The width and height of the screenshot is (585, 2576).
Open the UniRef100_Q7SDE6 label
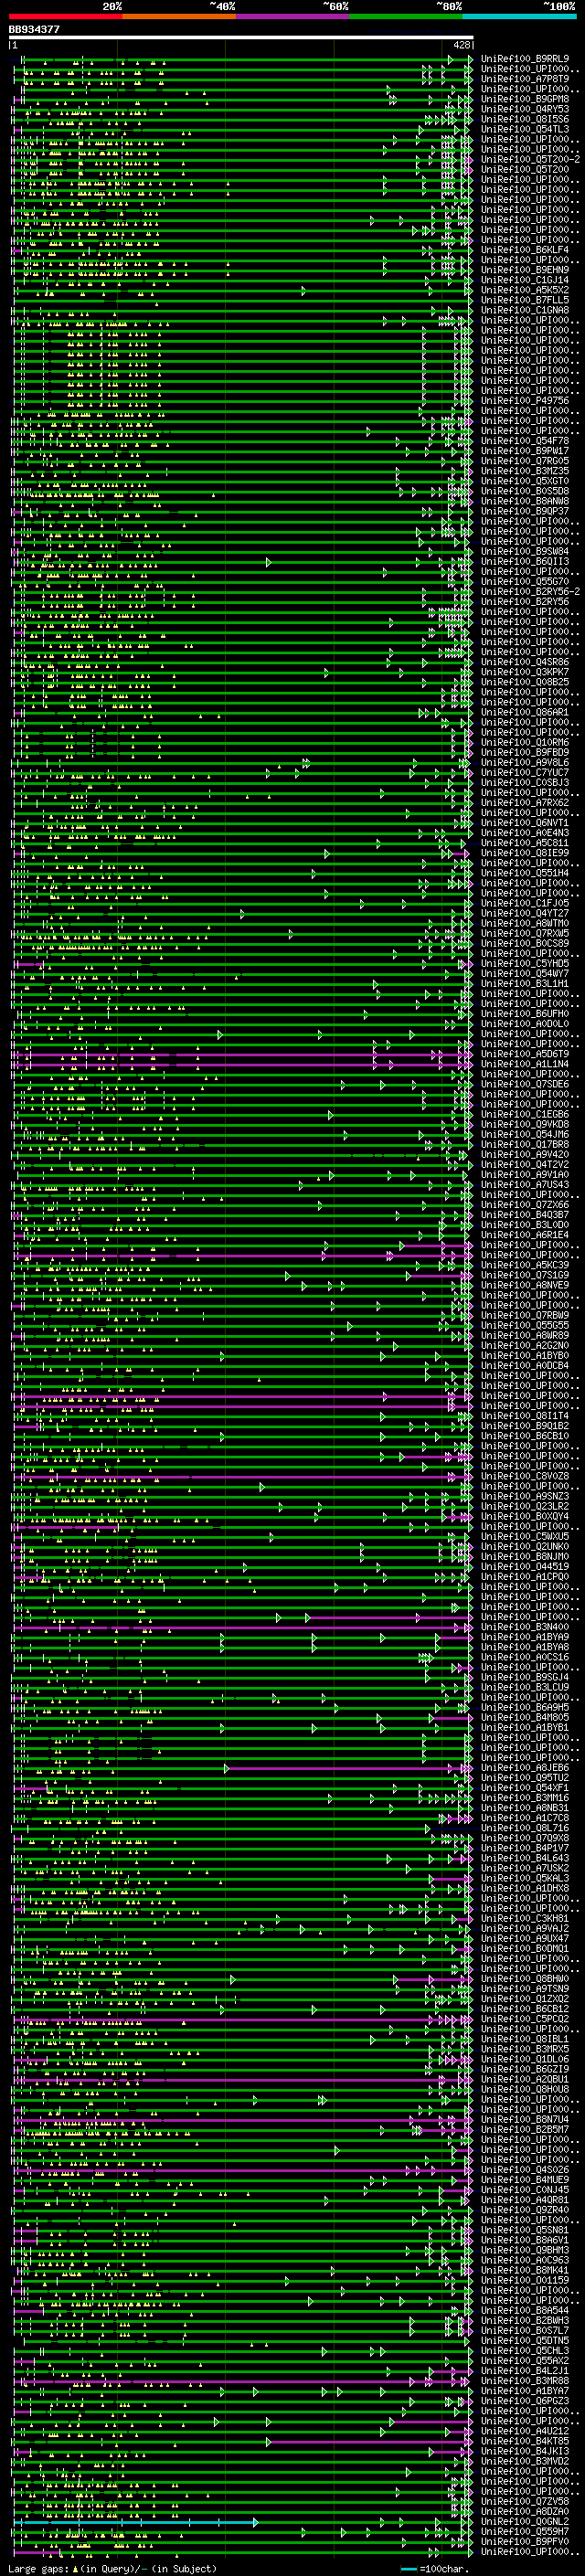[525, 1084]
